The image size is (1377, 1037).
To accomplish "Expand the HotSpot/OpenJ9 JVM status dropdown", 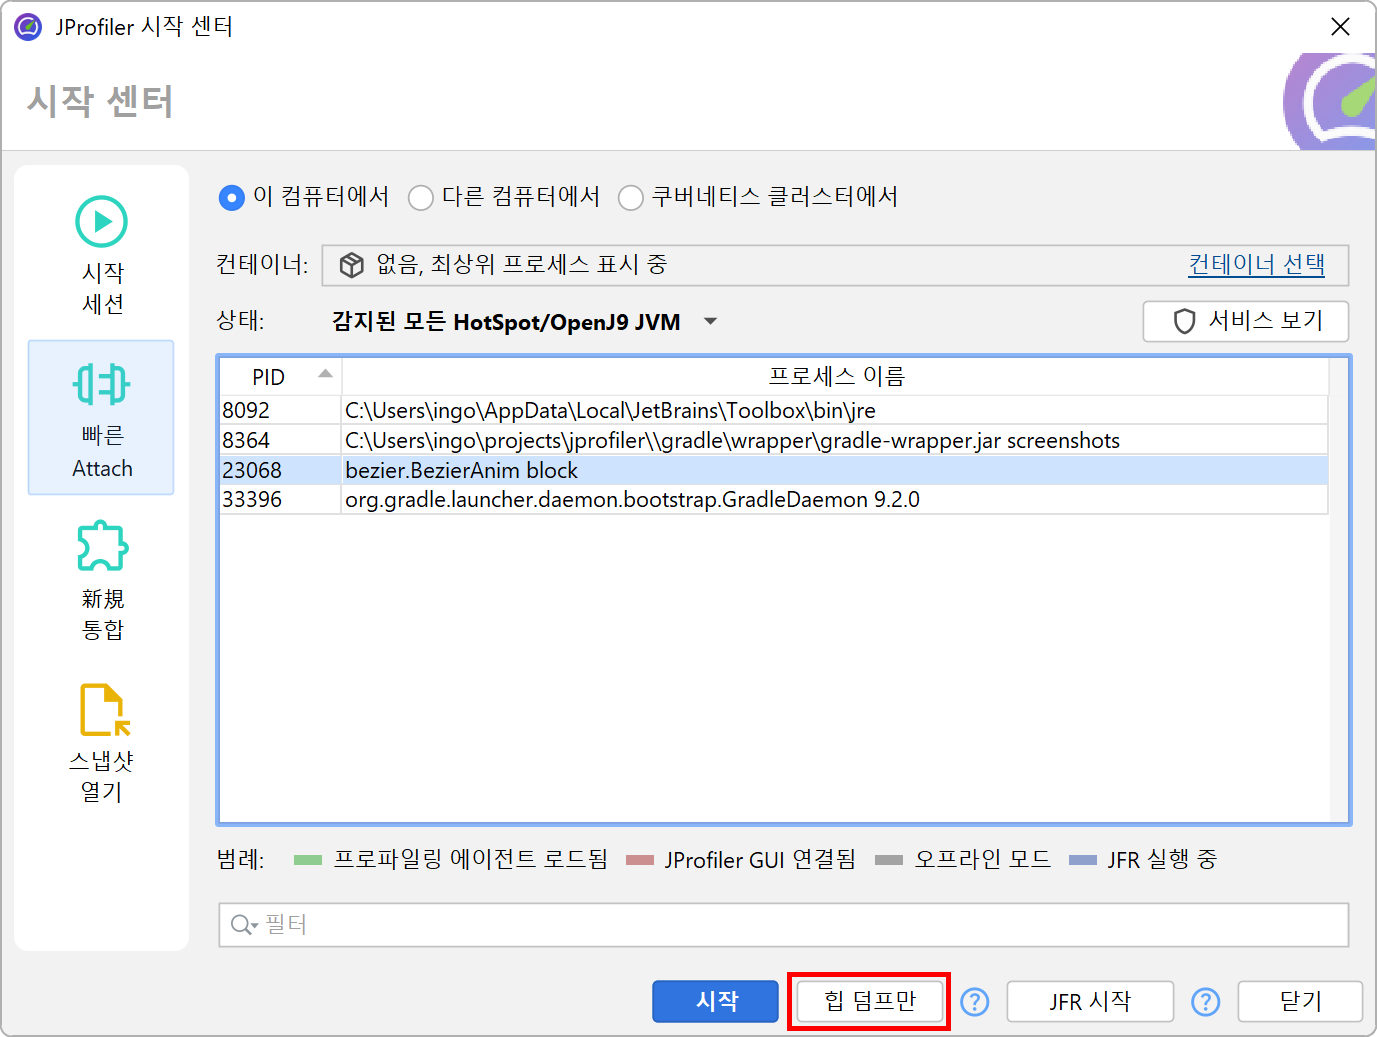I will 710,322.
